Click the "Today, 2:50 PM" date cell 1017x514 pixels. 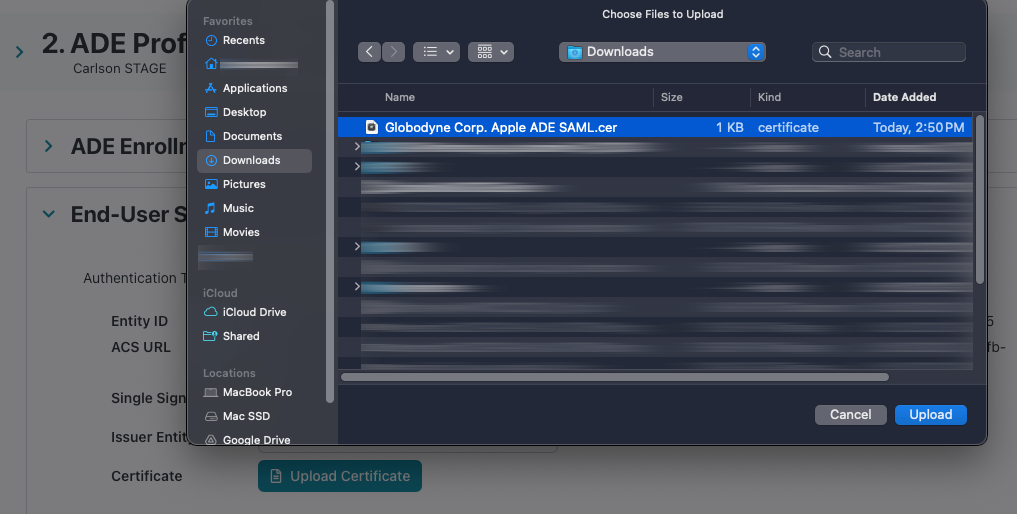(918, 128)
